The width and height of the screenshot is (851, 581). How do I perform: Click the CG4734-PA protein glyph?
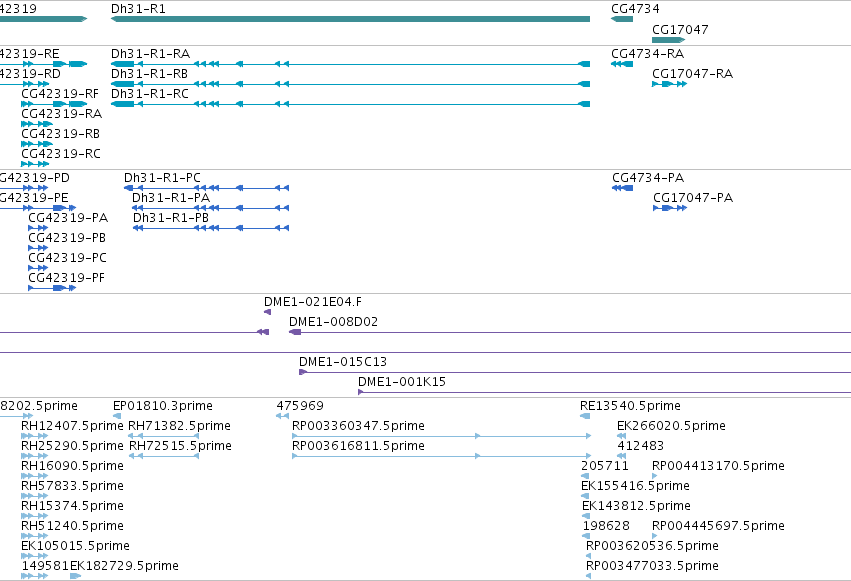pos(622,188)
